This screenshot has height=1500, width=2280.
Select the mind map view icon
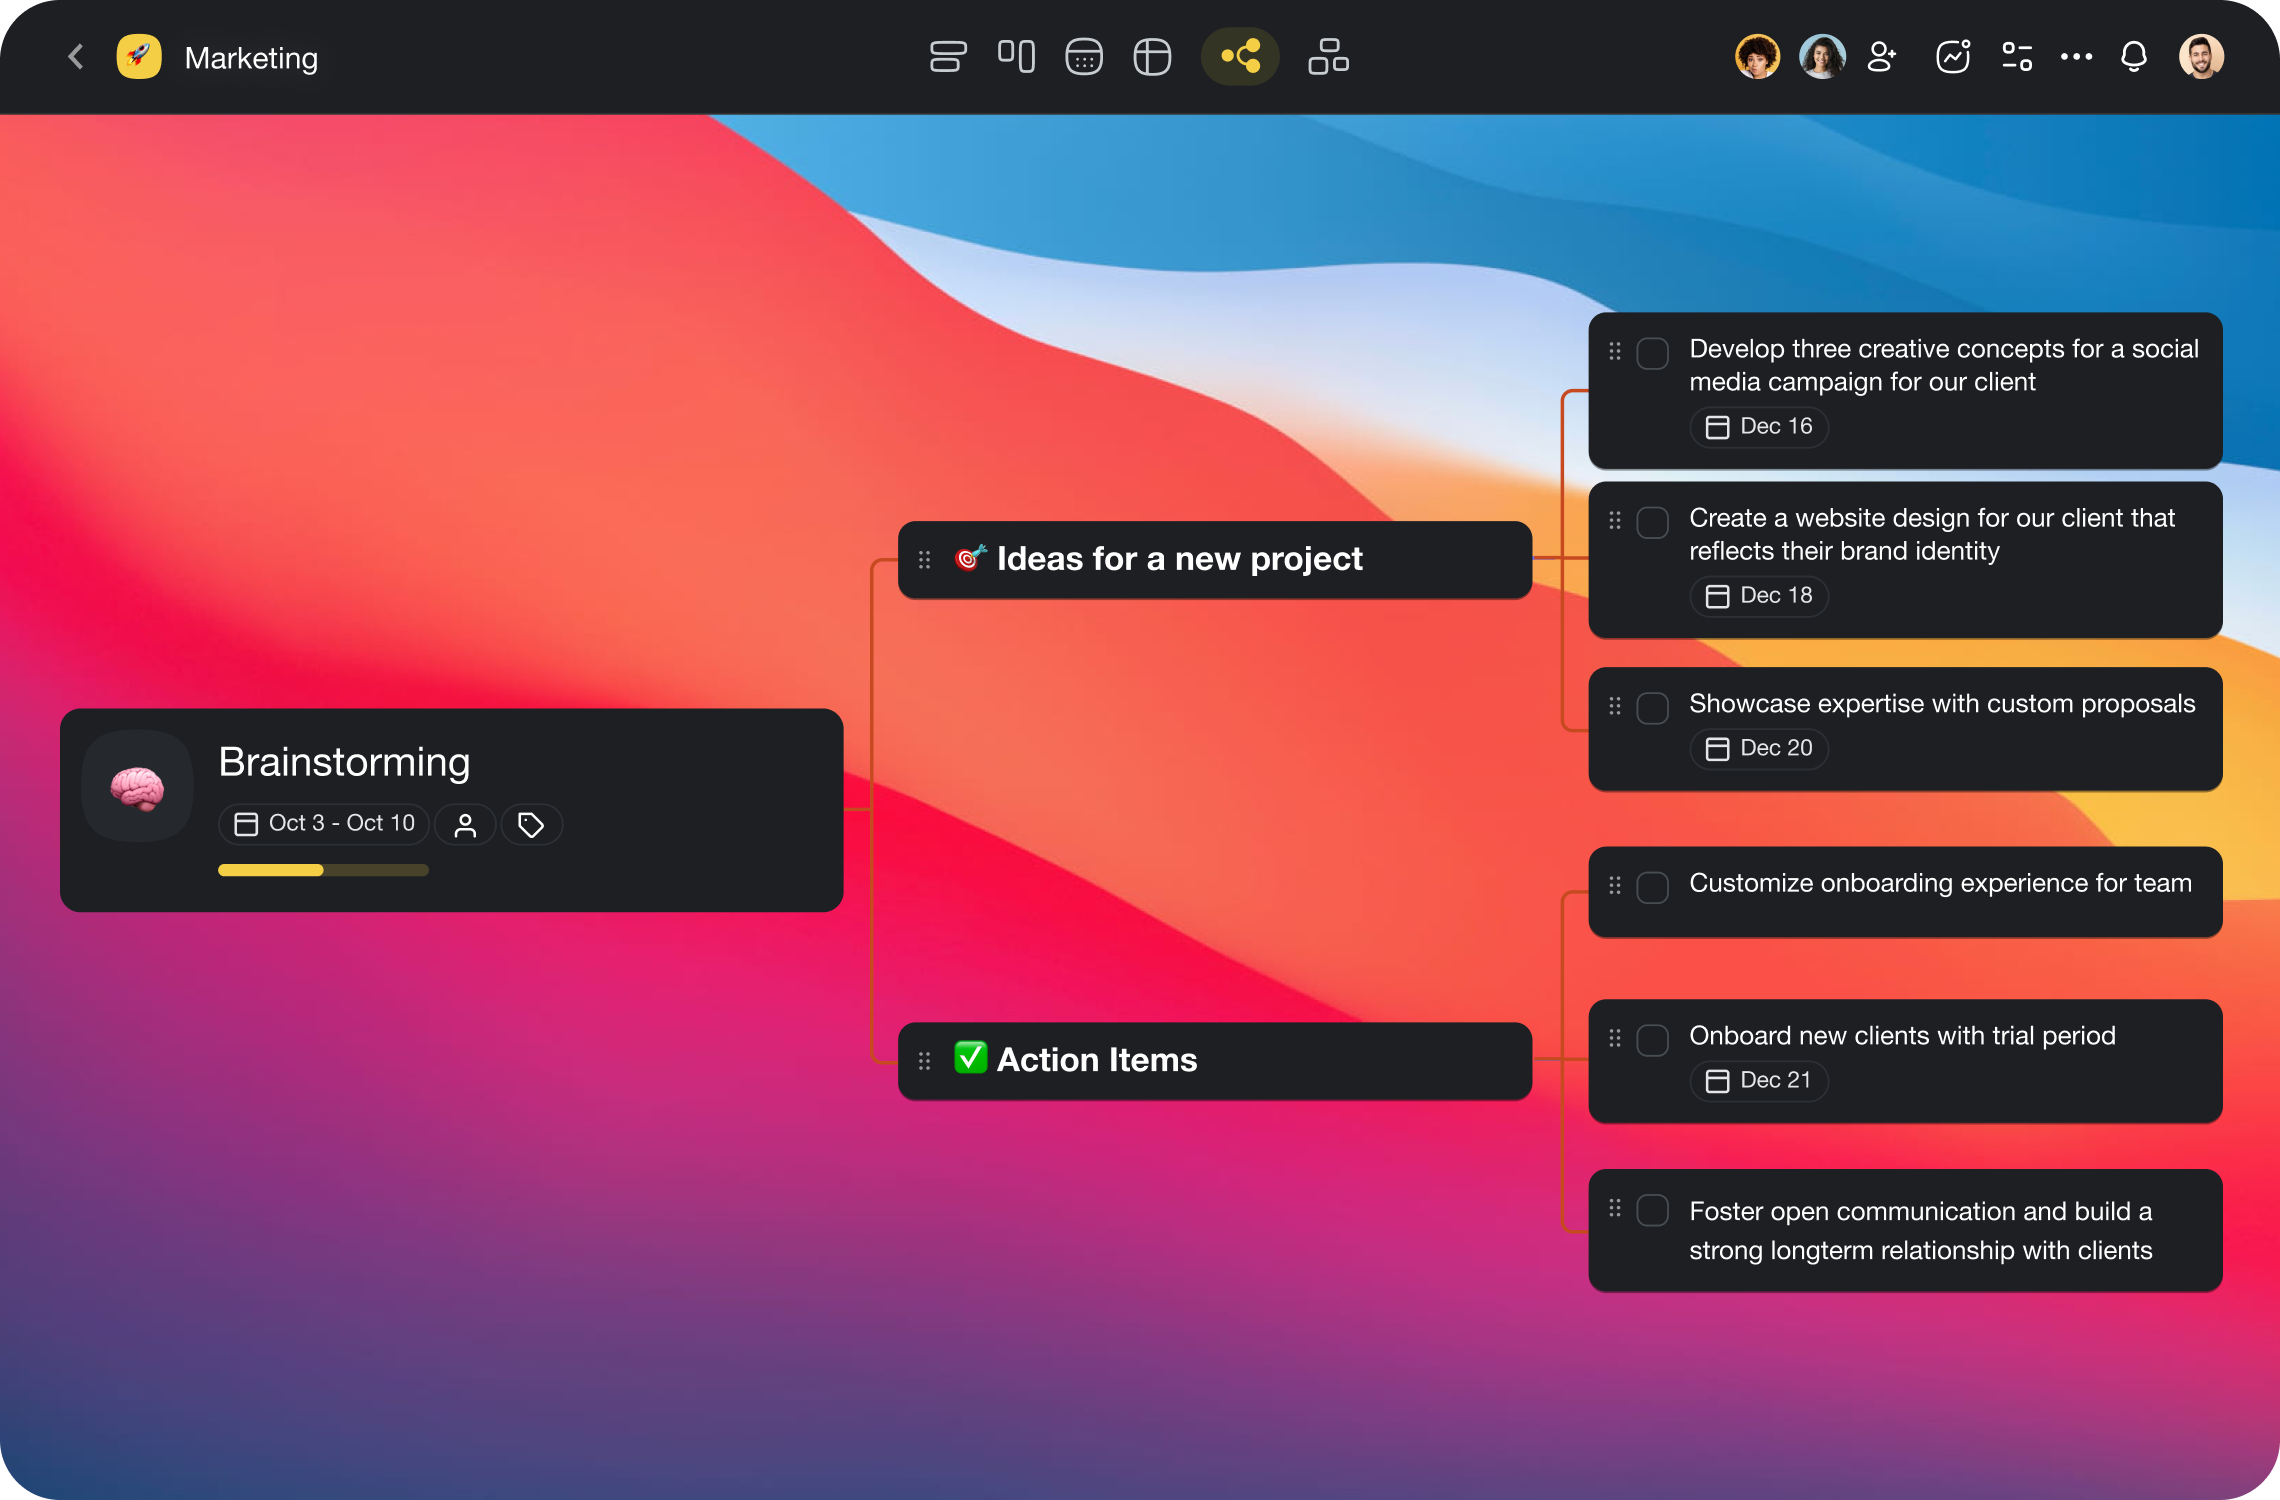(x=1240, y=57)
